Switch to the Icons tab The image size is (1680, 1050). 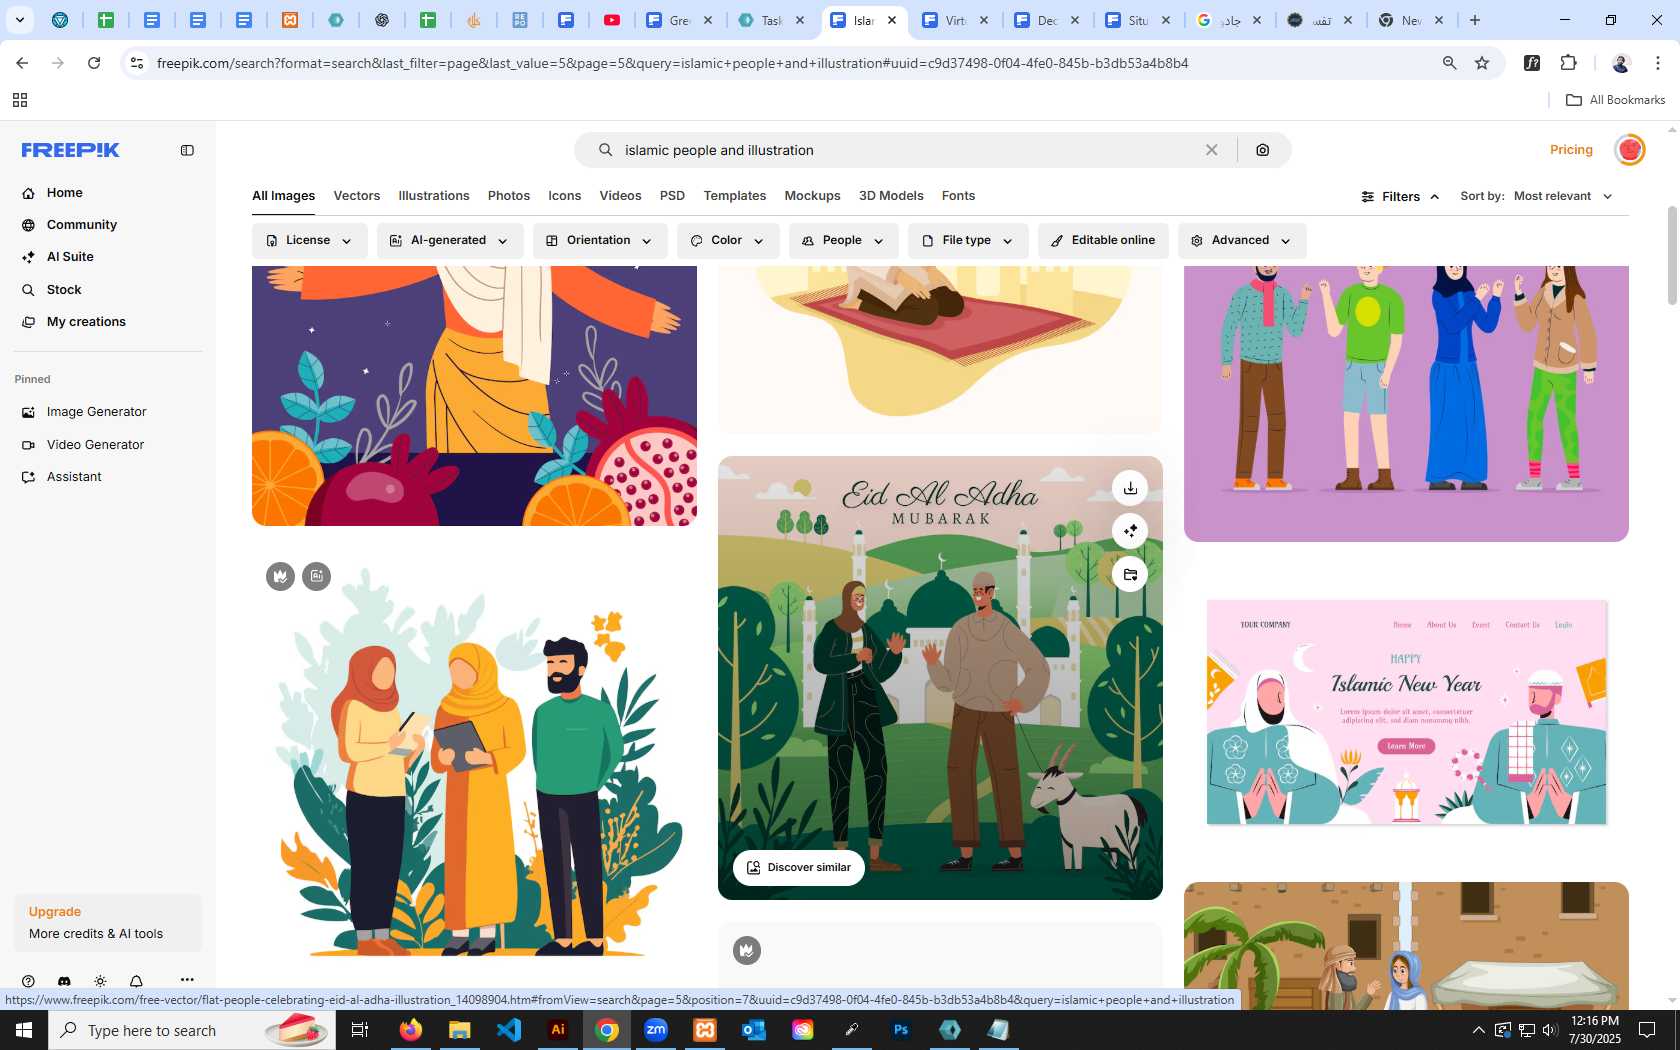click(x=565, y=196)
